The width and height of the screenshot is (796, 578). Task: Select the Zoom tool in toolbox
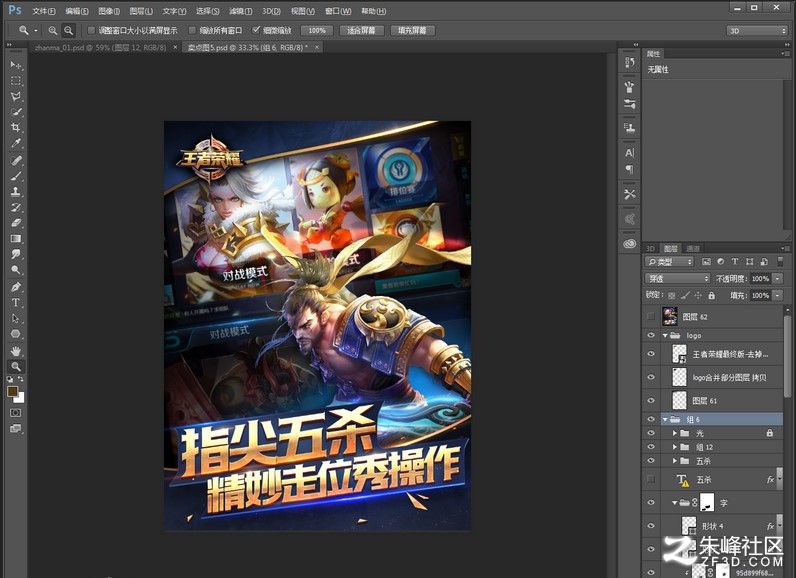point(16,366)
